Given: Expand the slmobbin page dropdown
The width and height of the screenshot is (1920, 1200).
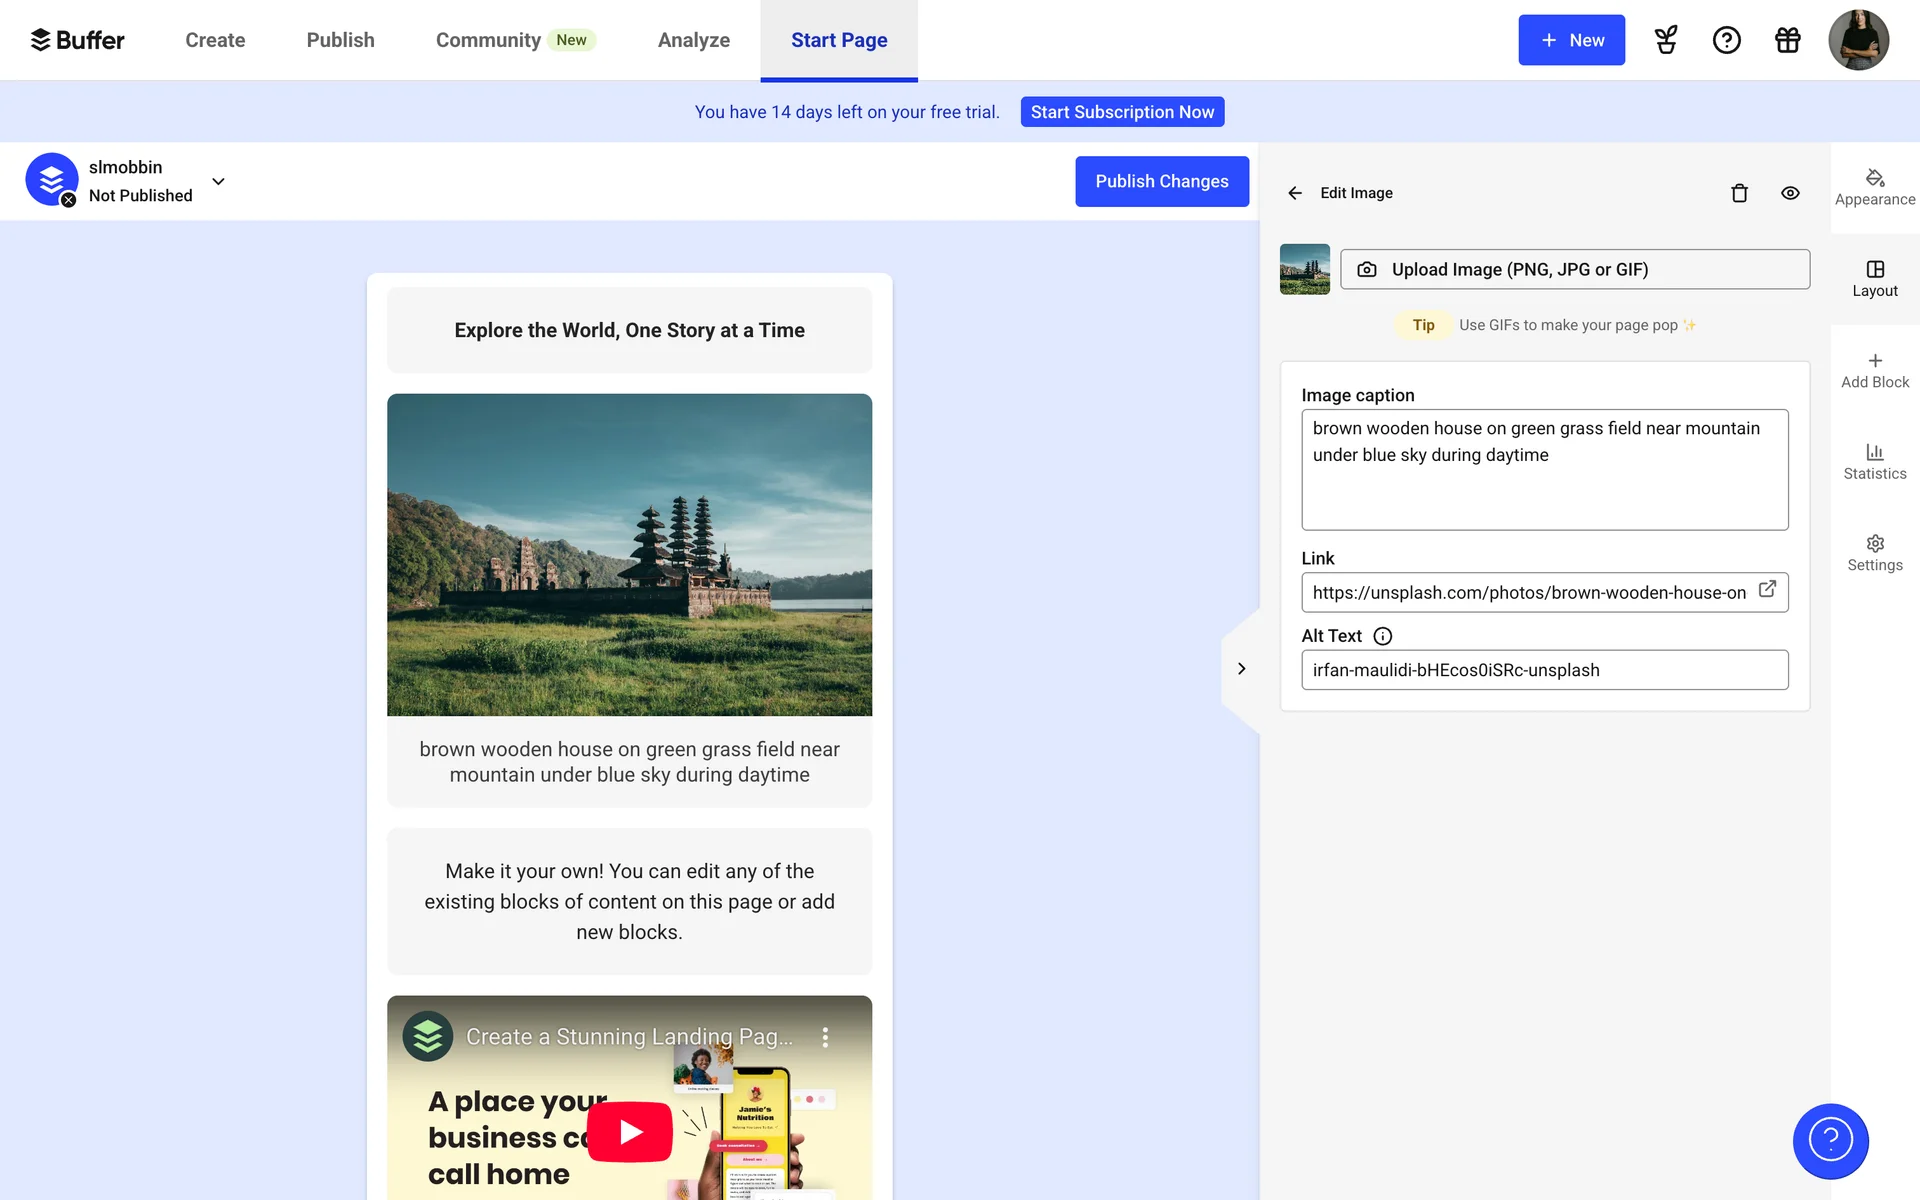Looking at the screenshot, I should [218, 181].
